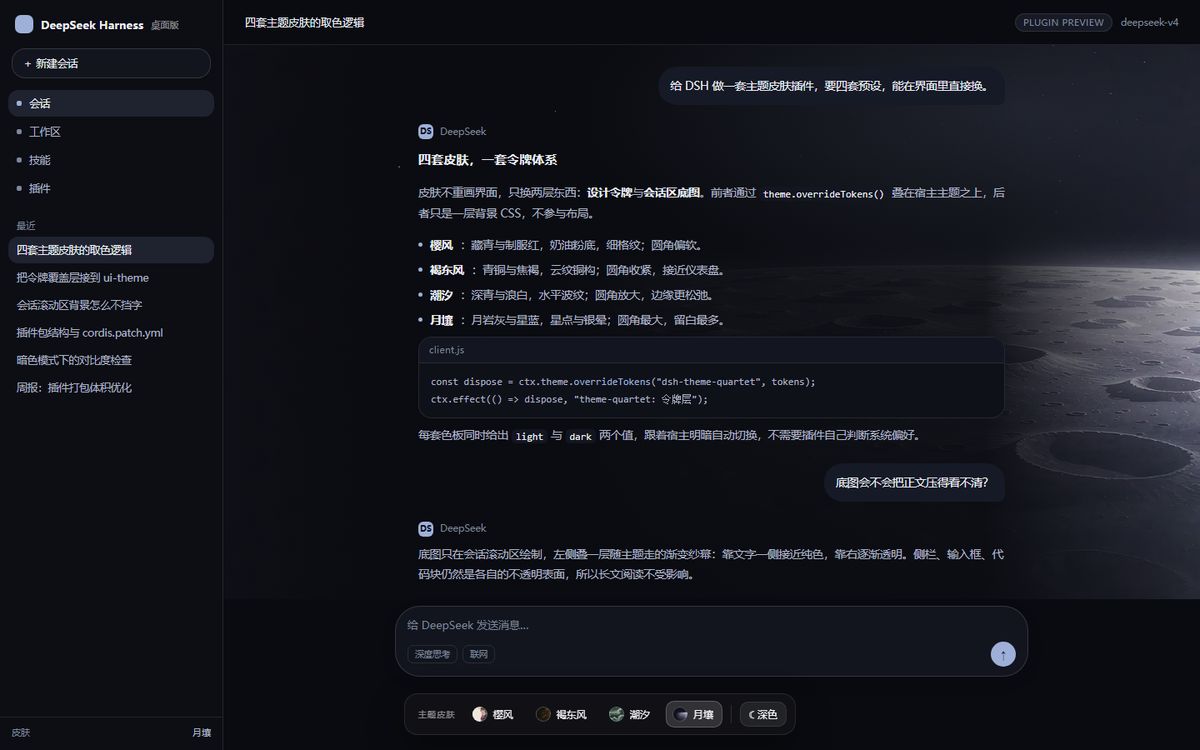Click the 月壤 swatch circle
This screenshot has width=1200, height=750.
pyautogui.click(x=681, y=714)
